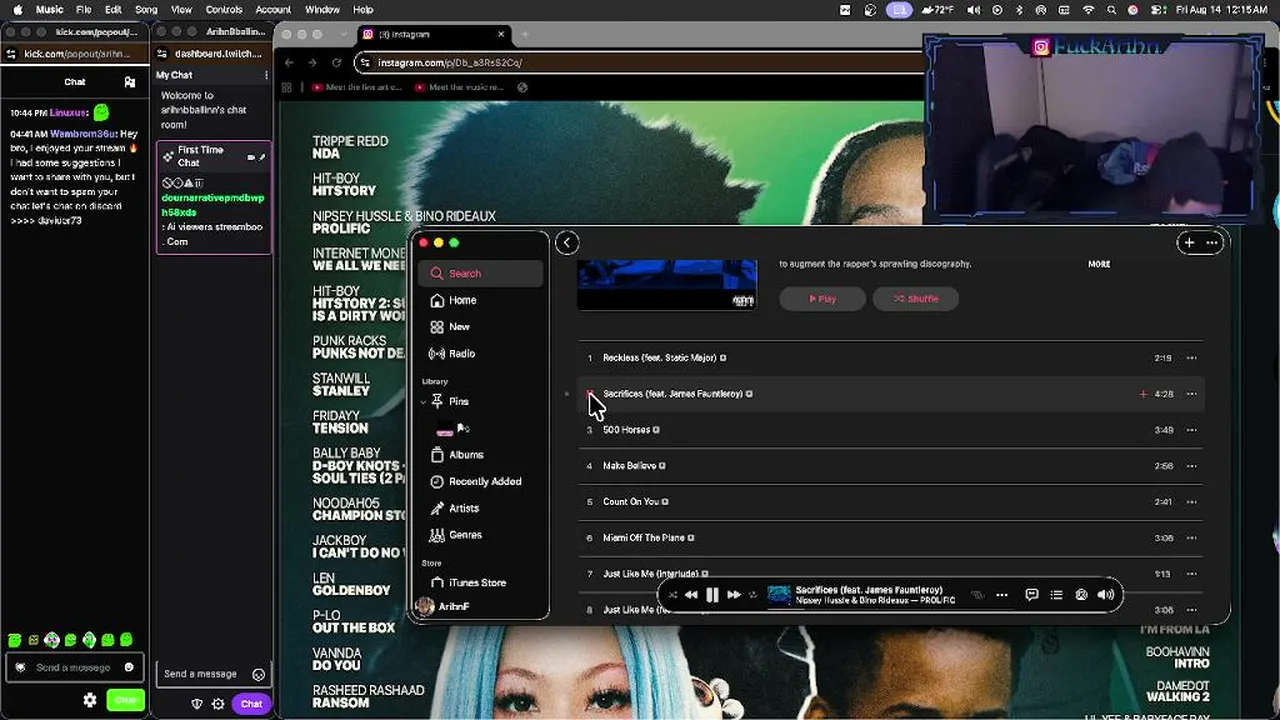
Task: Select the 500 Horses track
Action: pyautogui.click(x=891, y=430)
